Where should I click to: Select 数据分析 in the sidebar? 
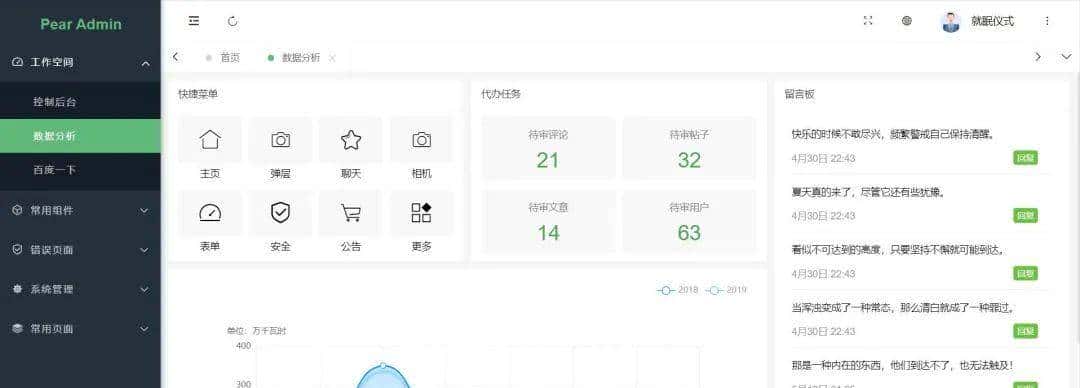(81, 136)
